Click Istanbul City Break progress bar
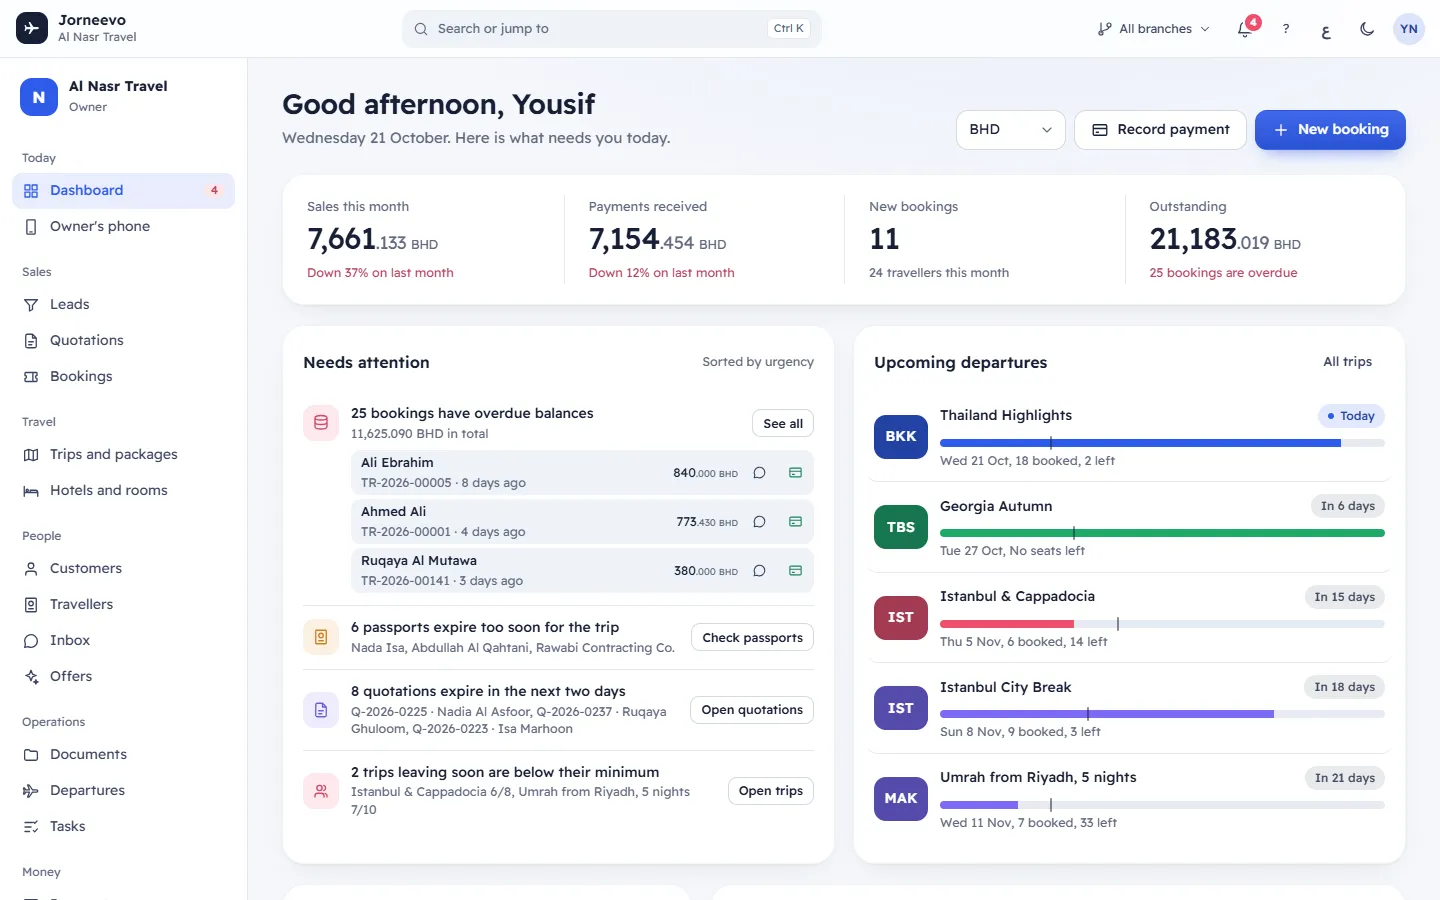This screenshot has height=900, width=1440. 1162,714
